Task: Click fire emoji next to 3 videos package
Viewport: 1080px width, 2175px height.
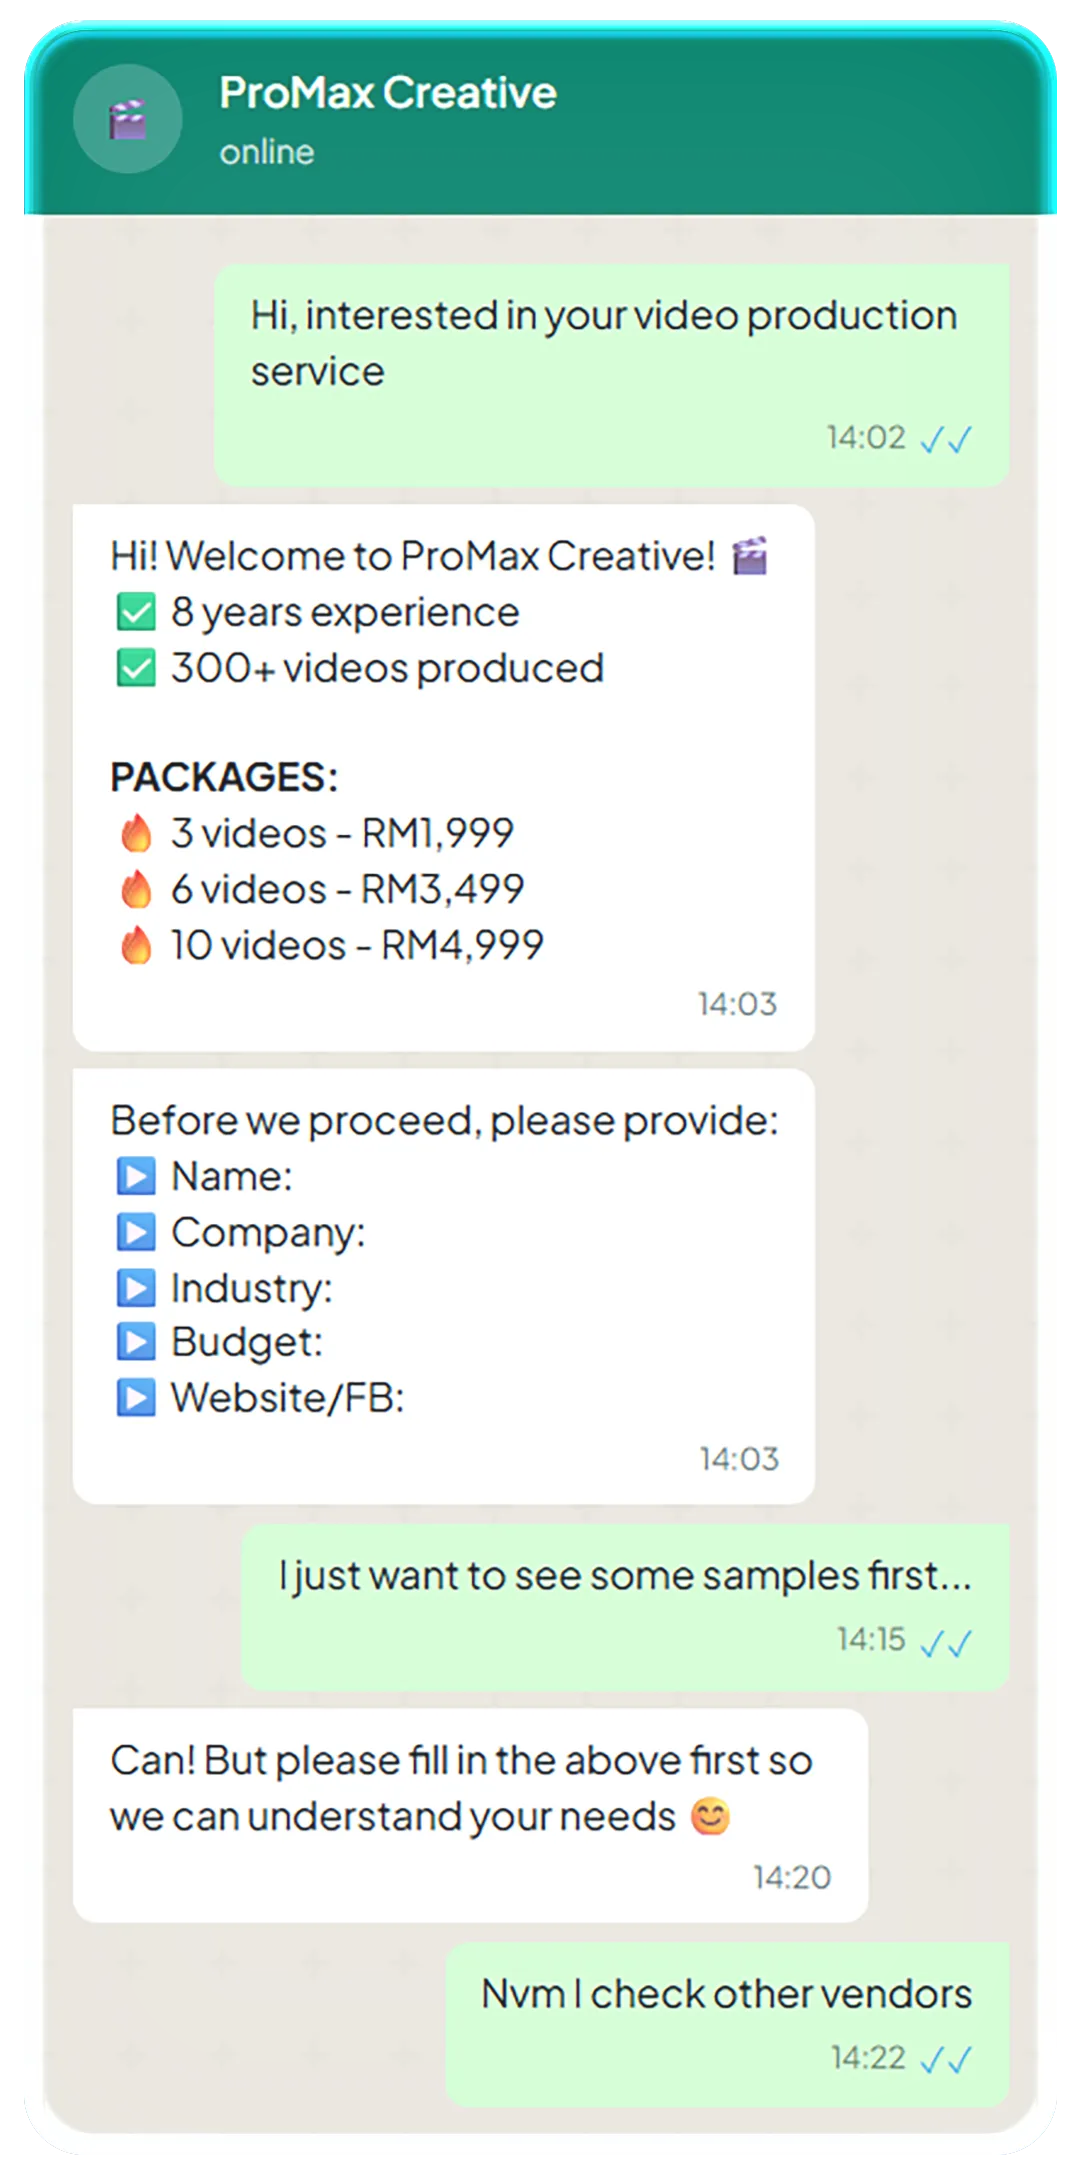Action: (136, 832)
